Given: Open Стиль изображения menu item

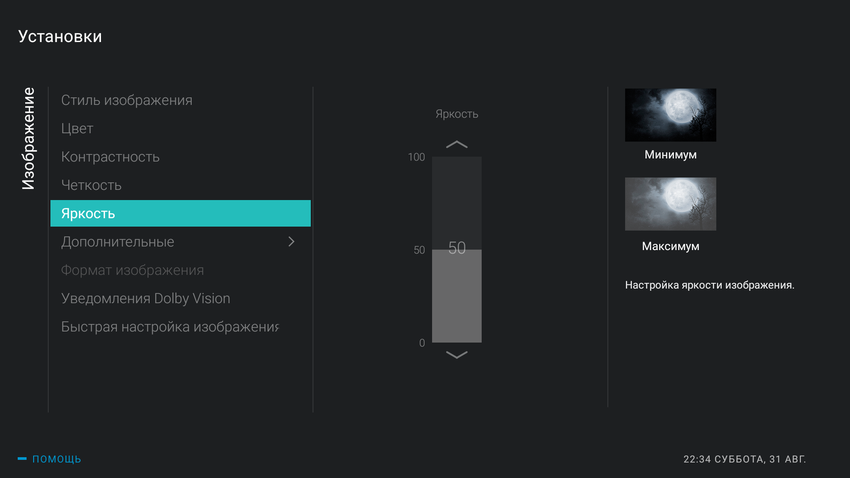Looking at the screenshot, I should (127, 100).
